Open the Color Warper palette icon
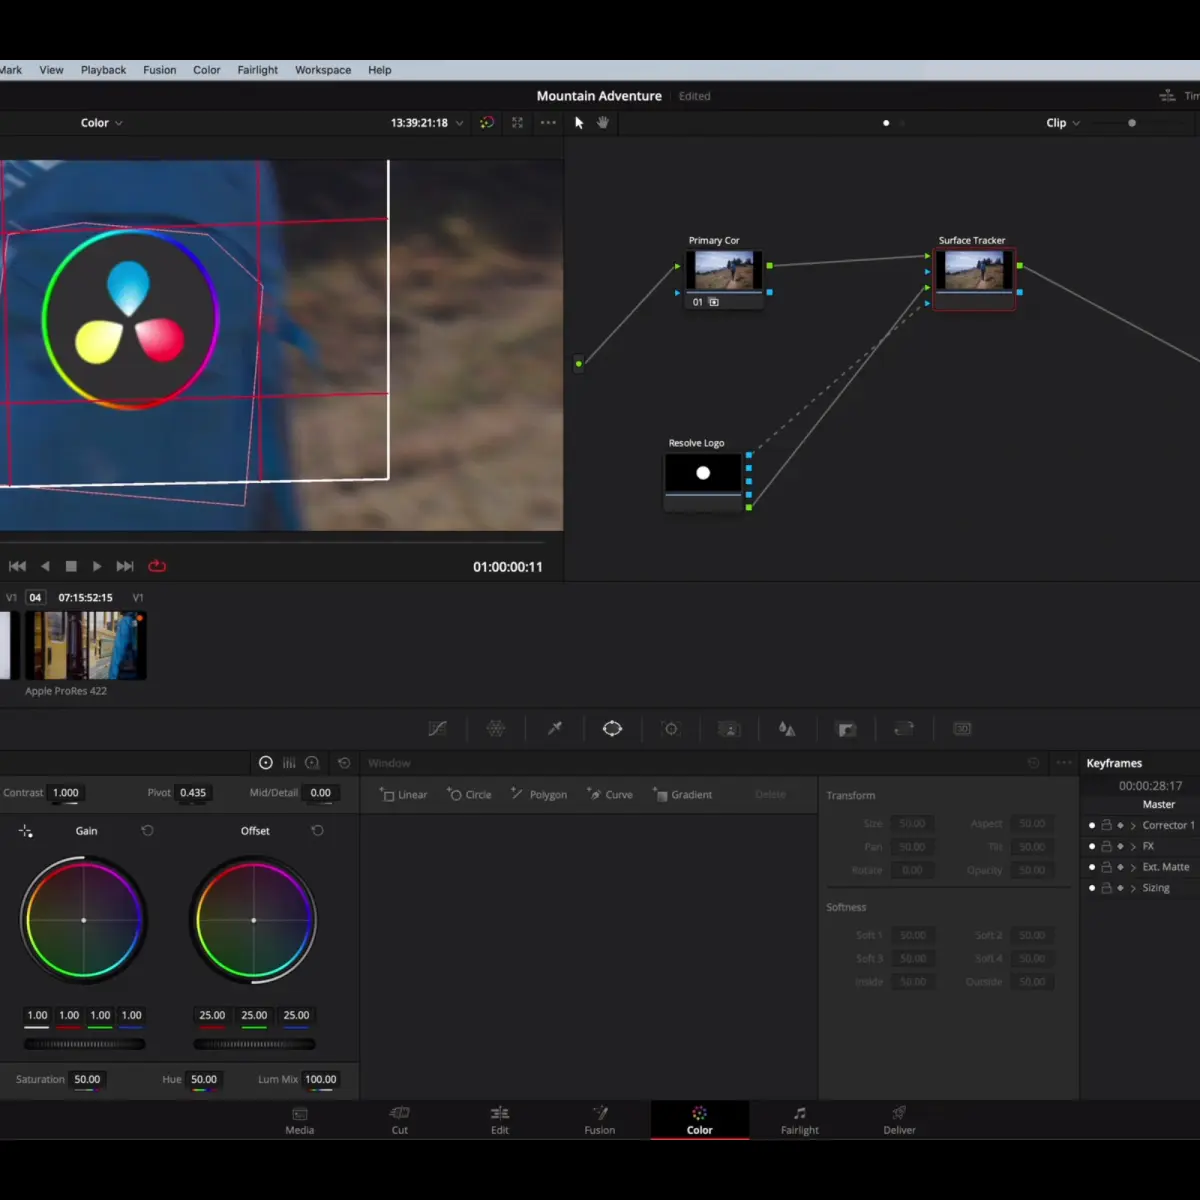Image resolution: width=1200 pixels, height=1200 pixels. (496, 729)
